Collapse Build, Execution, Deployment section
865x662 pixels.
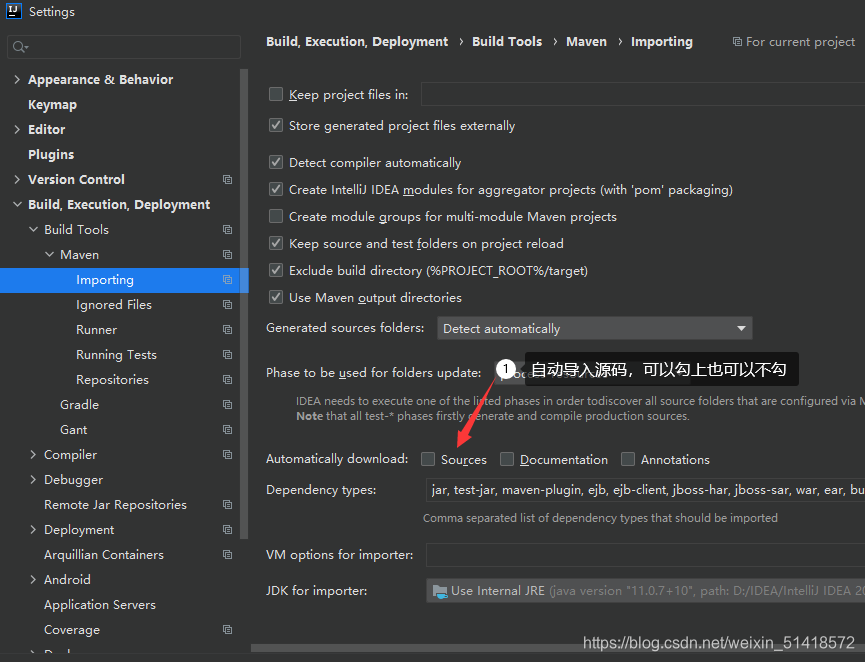pos(17,204)
